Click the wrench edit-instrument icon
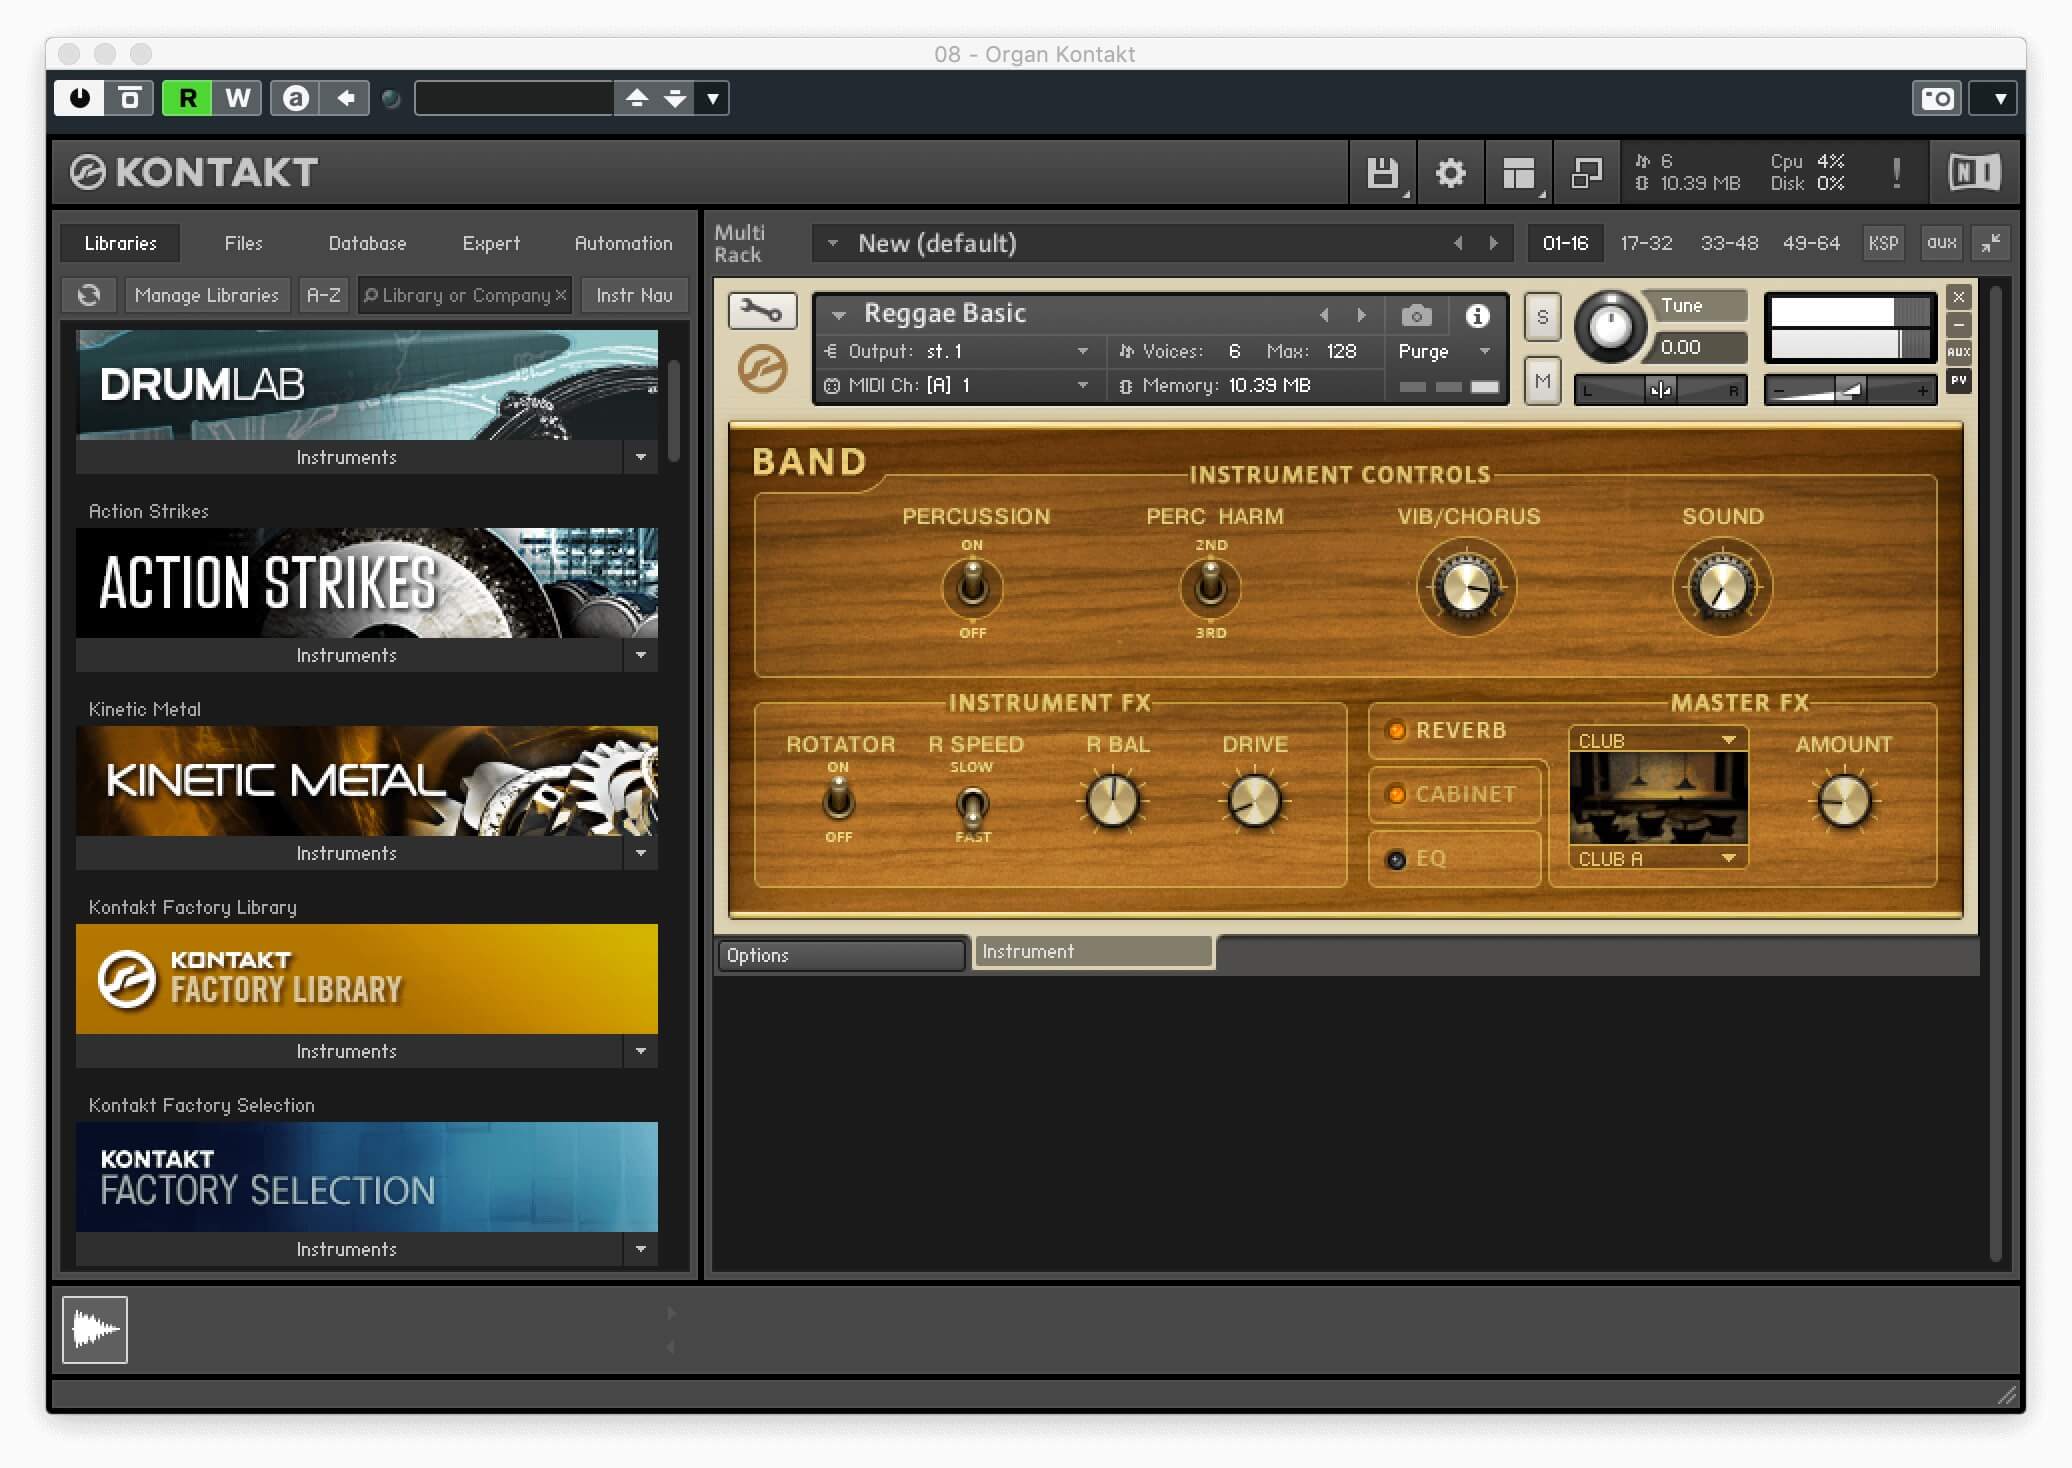This screenshot has height=1468, width=2072. (x=762, y=311)
